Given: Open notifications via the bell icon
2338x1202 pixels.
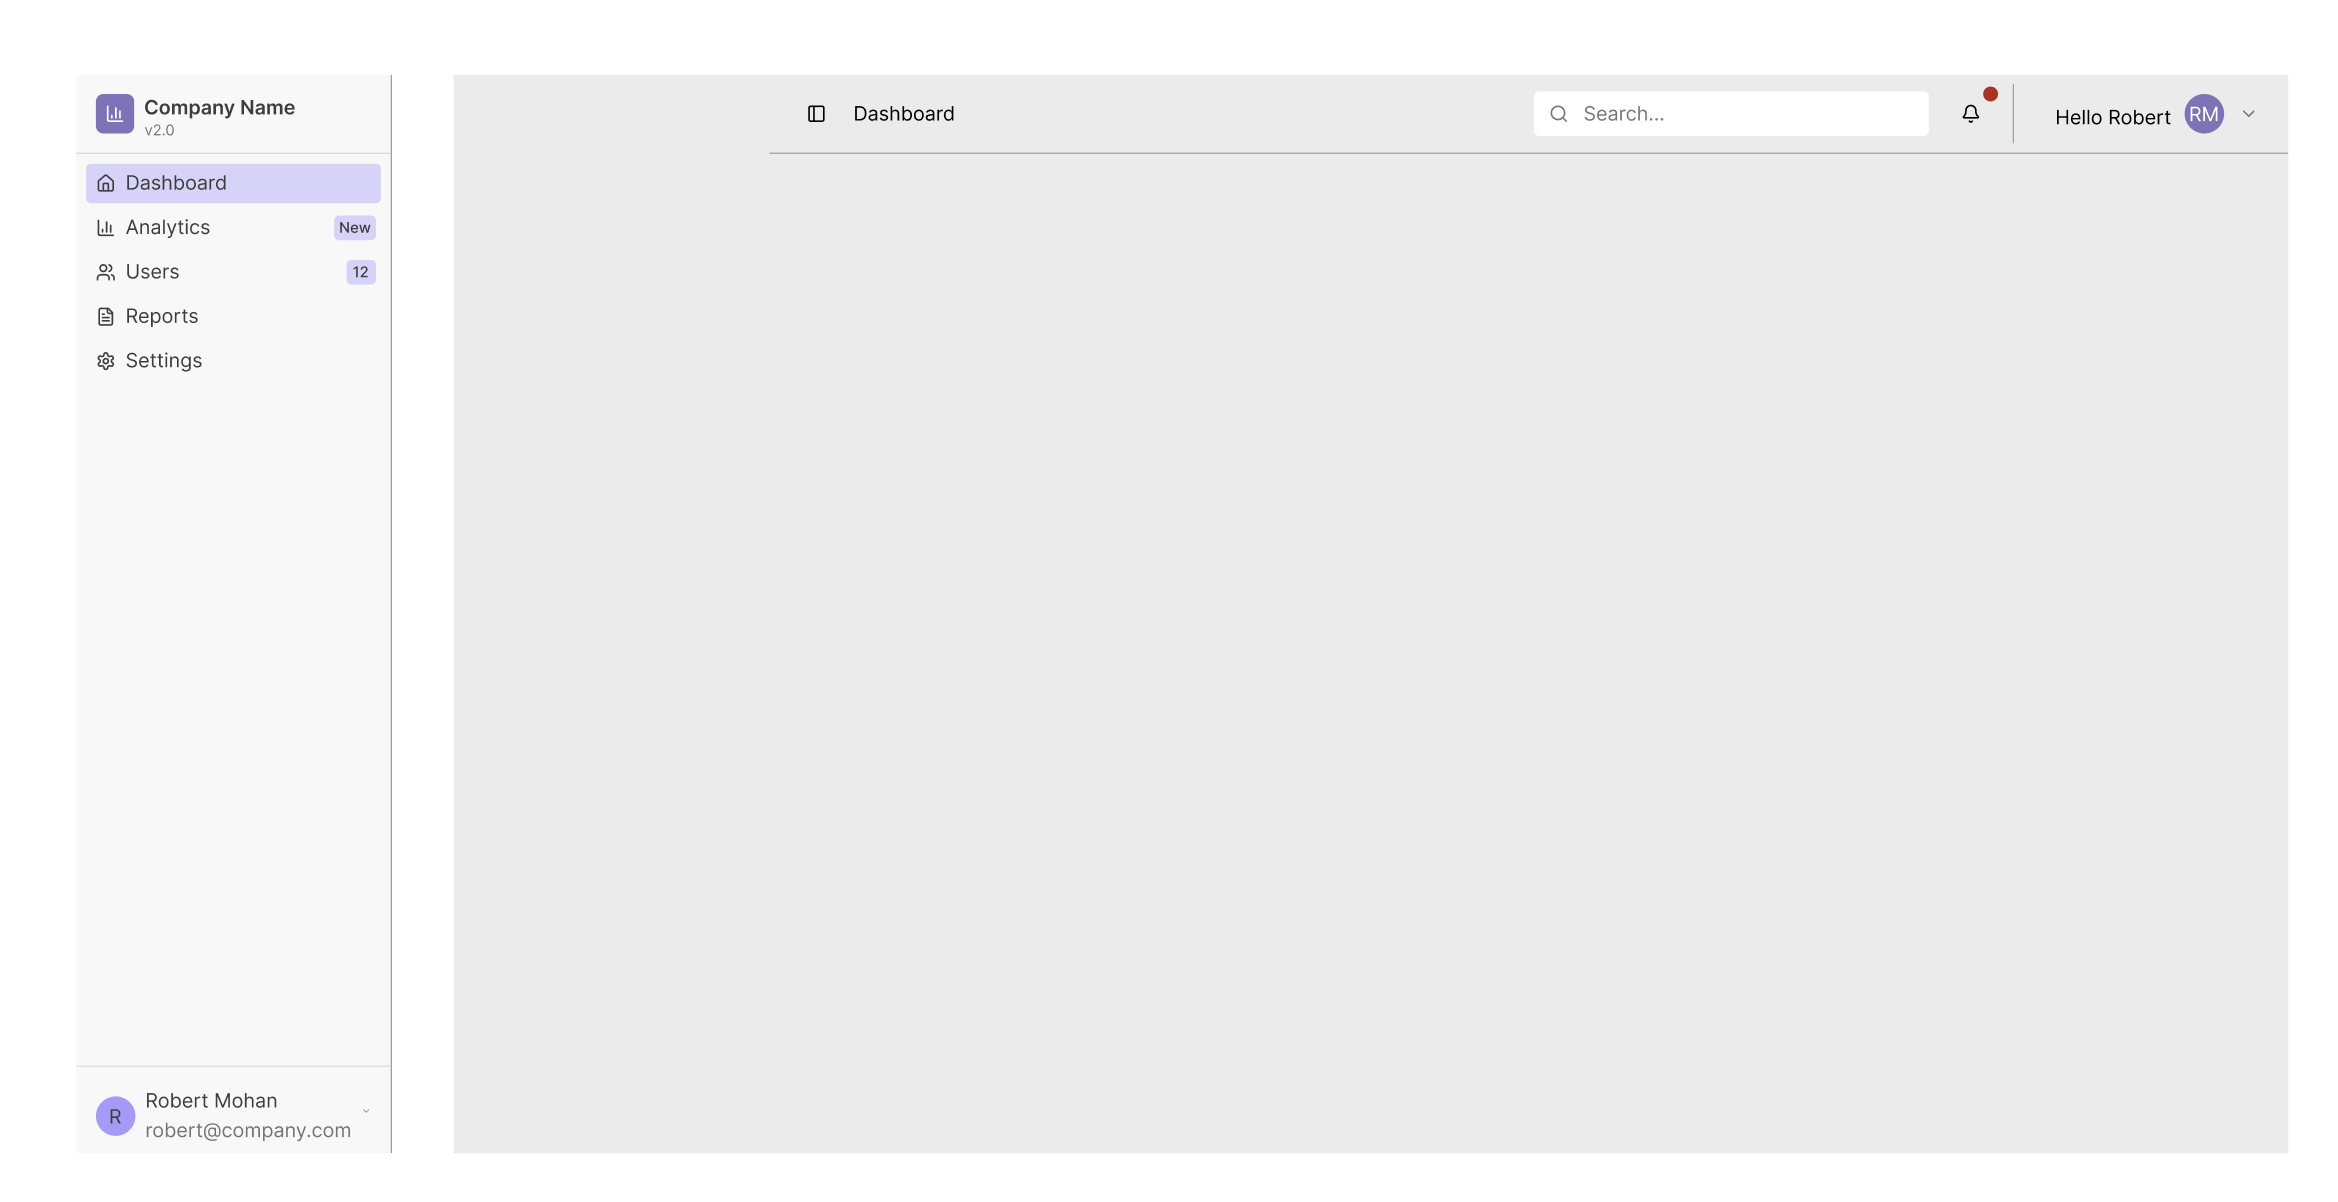Looking at the screenshot, I should tap(1970, 114).
